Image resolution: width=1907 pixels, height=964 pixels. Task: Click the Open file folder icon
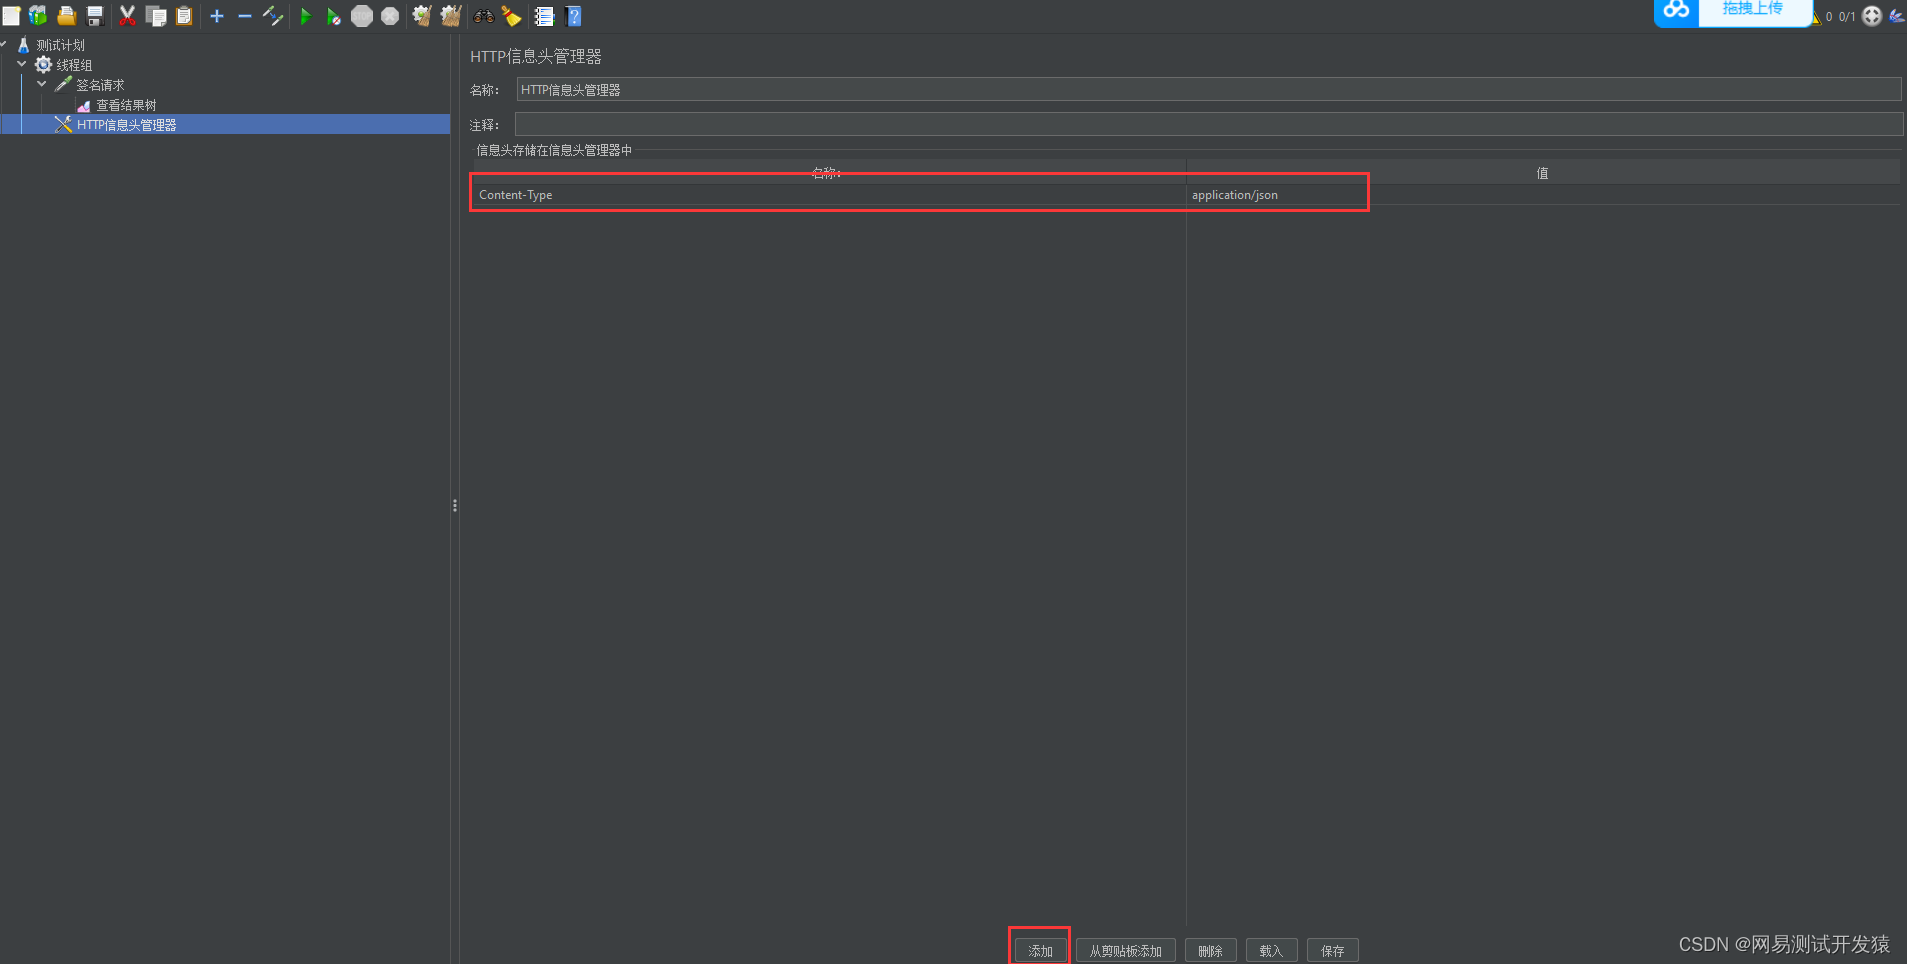pyautogui.click(x=67, y=16)
